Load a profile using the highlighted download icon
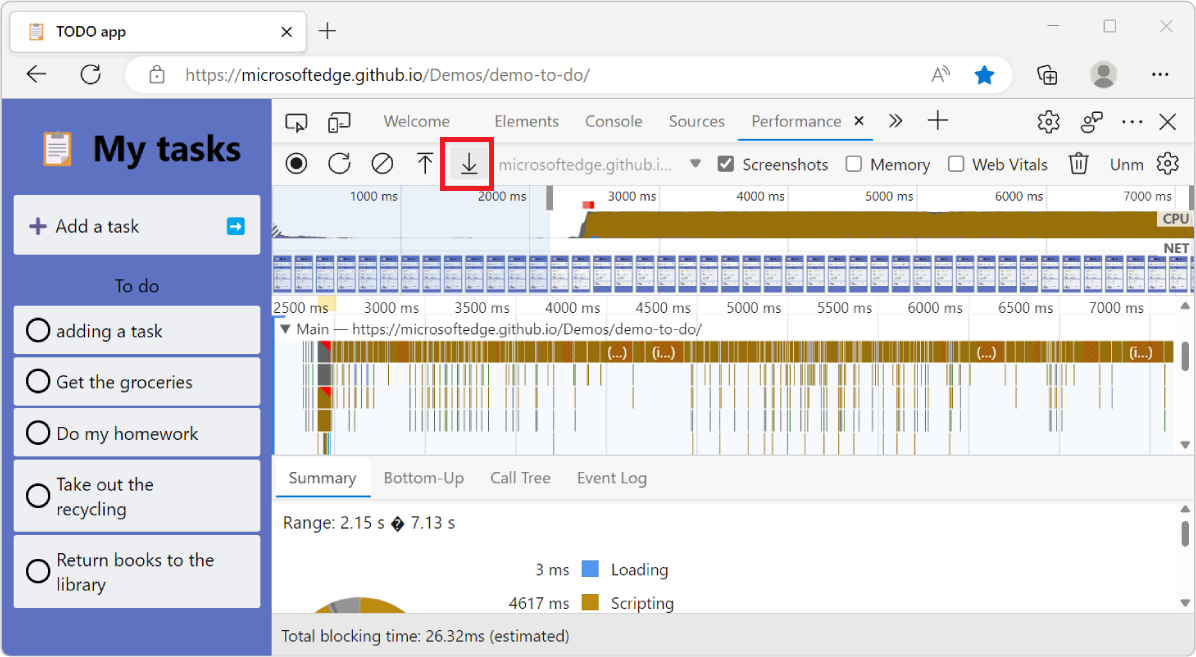This screenshot has height=657, width=1196. (467, 163)
